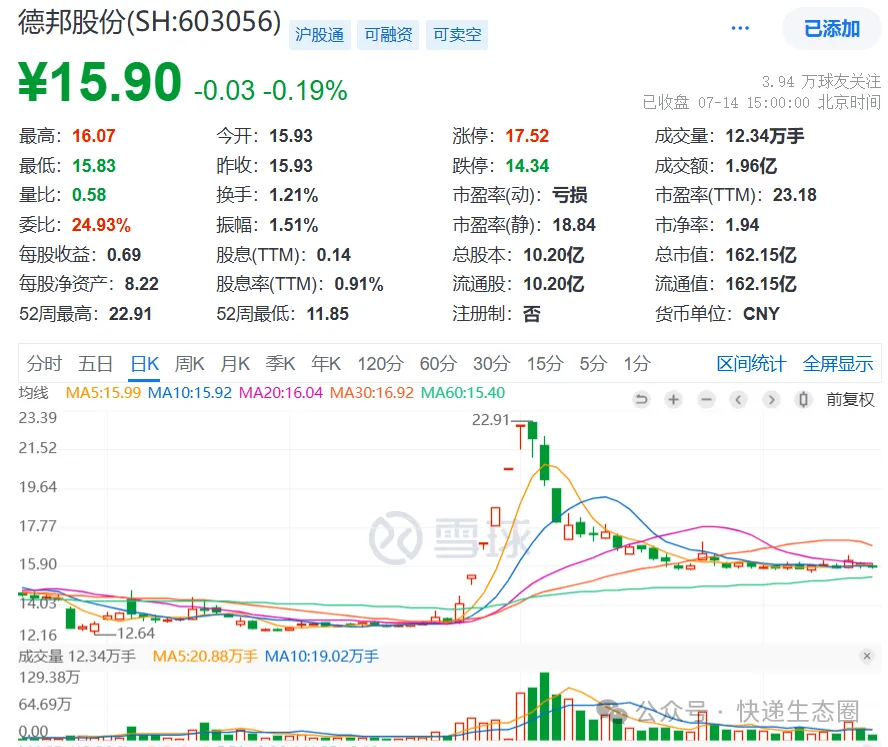Click the volume MA10:19.02万手 label
This screenshot has width=888, height=747.
pos(322,656)
